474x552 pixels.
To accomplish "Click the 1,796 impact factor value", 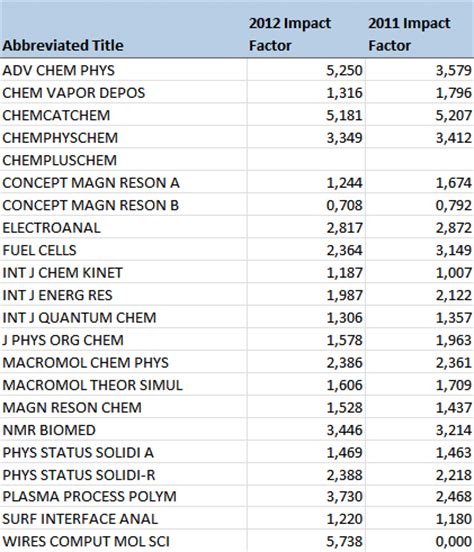I will pyautogui.click(x=454, y=93).
